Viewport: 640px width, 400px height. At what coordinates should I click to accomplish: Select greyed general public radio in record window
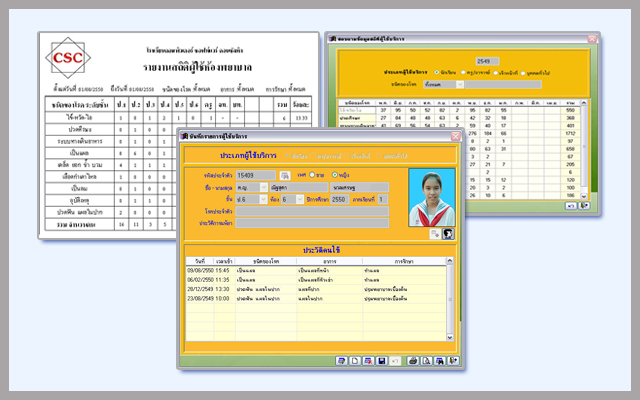pyautogui.click(x=379, y=156)
